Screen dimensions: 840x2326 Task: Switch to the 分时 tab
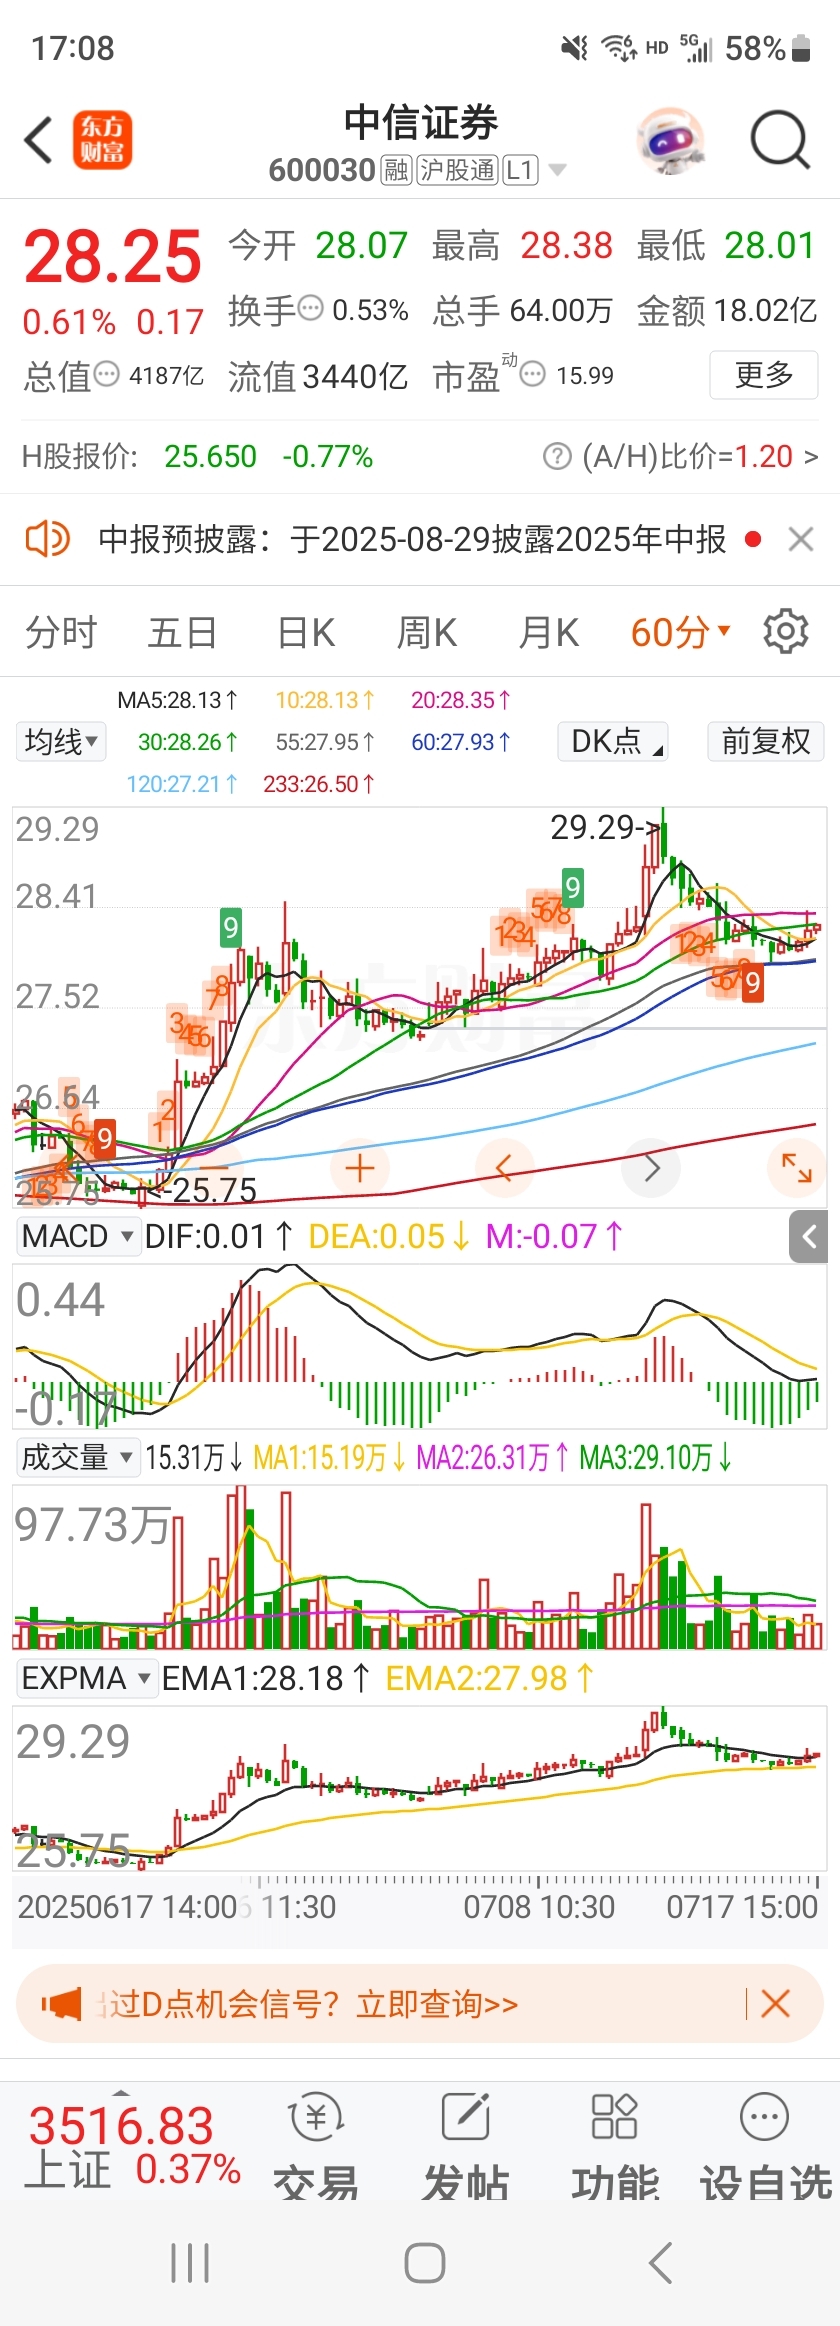[61, 632]
